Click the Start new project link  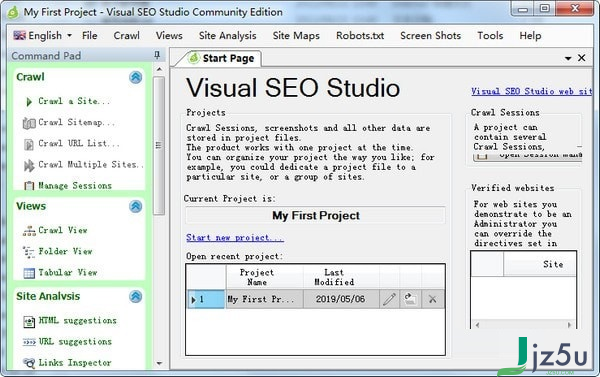[x=235, y=238]
